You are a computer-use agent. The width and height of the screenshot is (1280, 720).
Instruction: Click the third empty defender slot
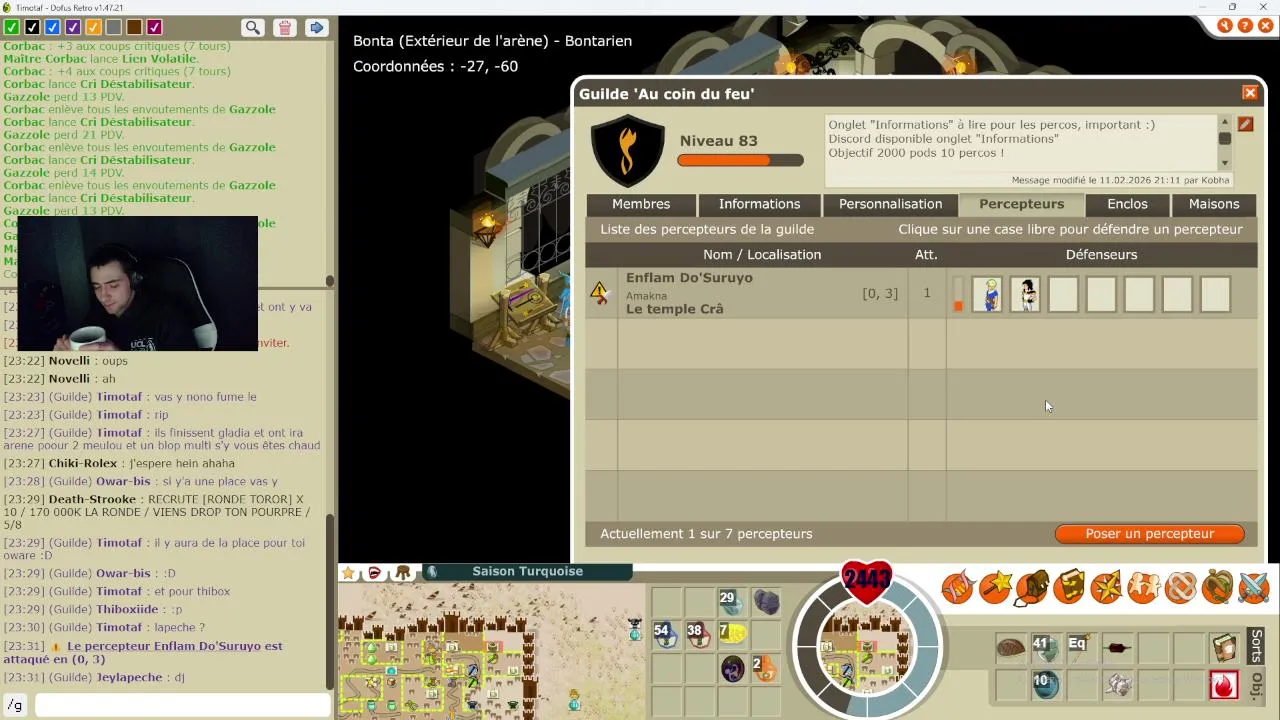click(1139, 294)
